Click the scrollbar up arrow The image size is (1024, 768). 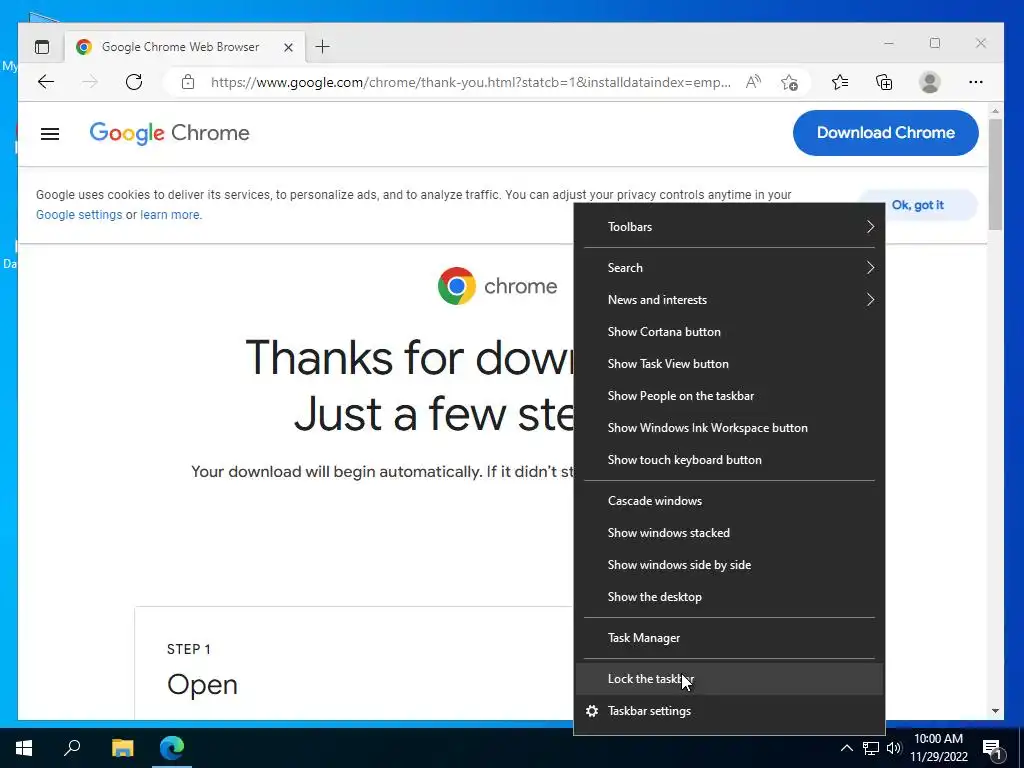click(x=995, y=111)
